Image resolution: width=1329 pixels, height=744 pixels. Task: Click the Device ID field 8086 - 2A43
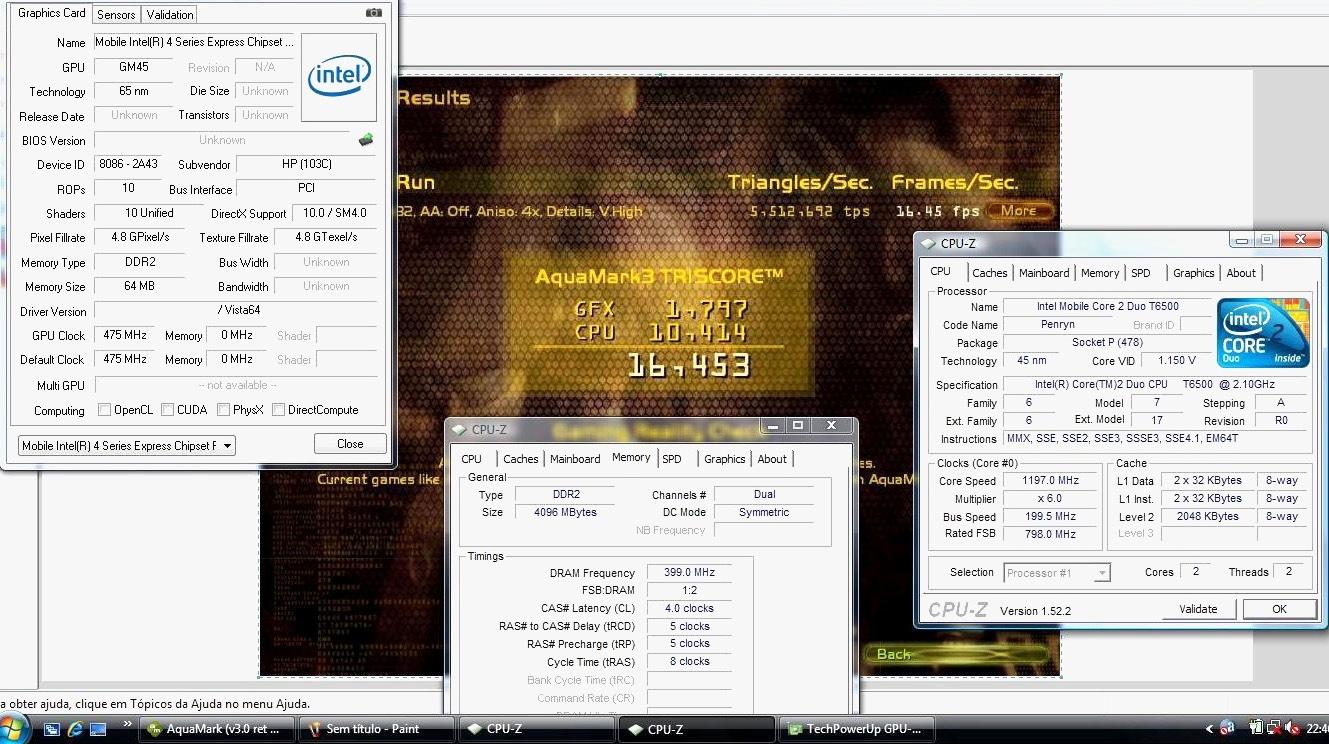(x=130, y=164)
